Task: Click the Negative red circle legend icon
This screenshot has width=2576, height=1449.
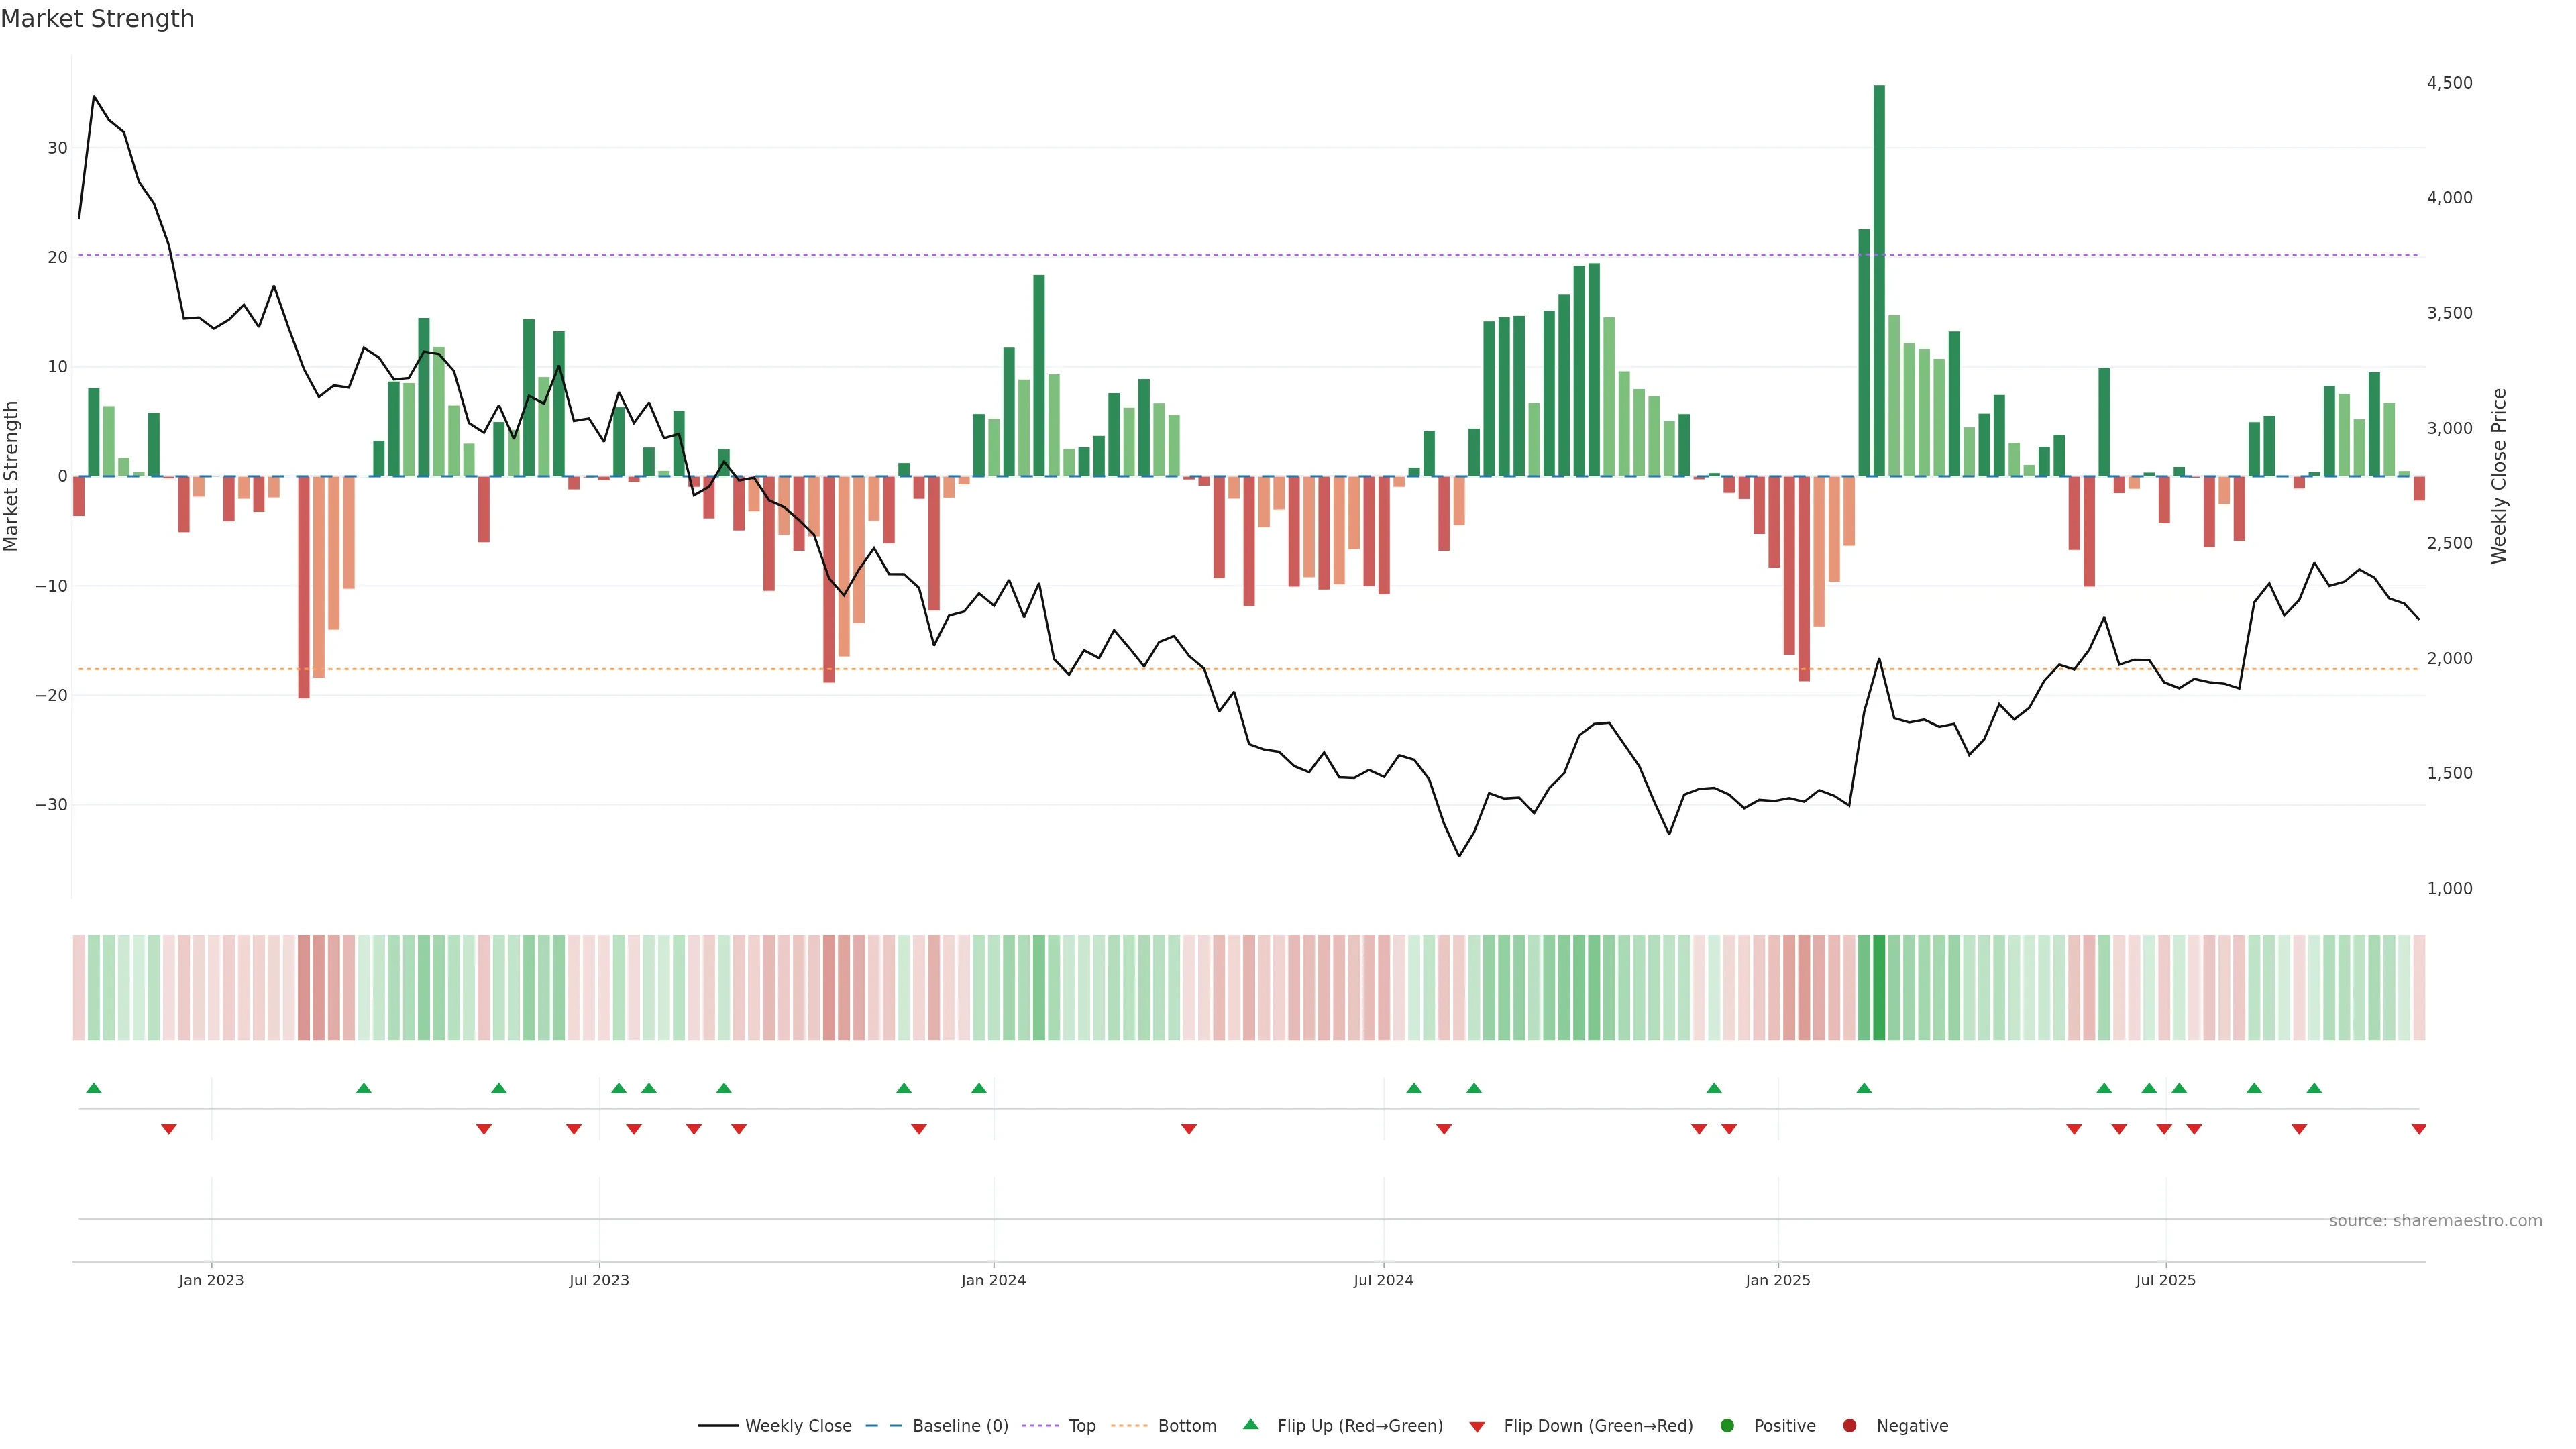Action: pos(1849,1426)
